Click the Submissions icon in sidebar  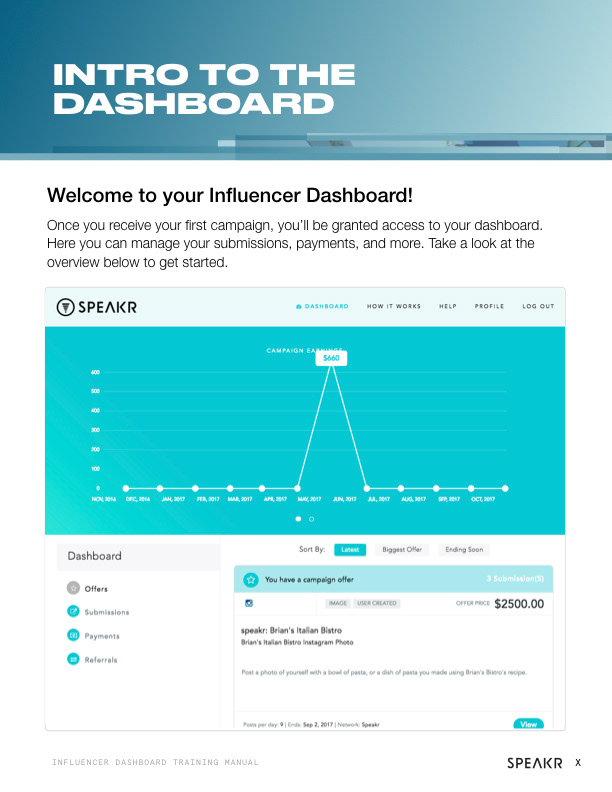pyautogui.click(x=73, y=611)
